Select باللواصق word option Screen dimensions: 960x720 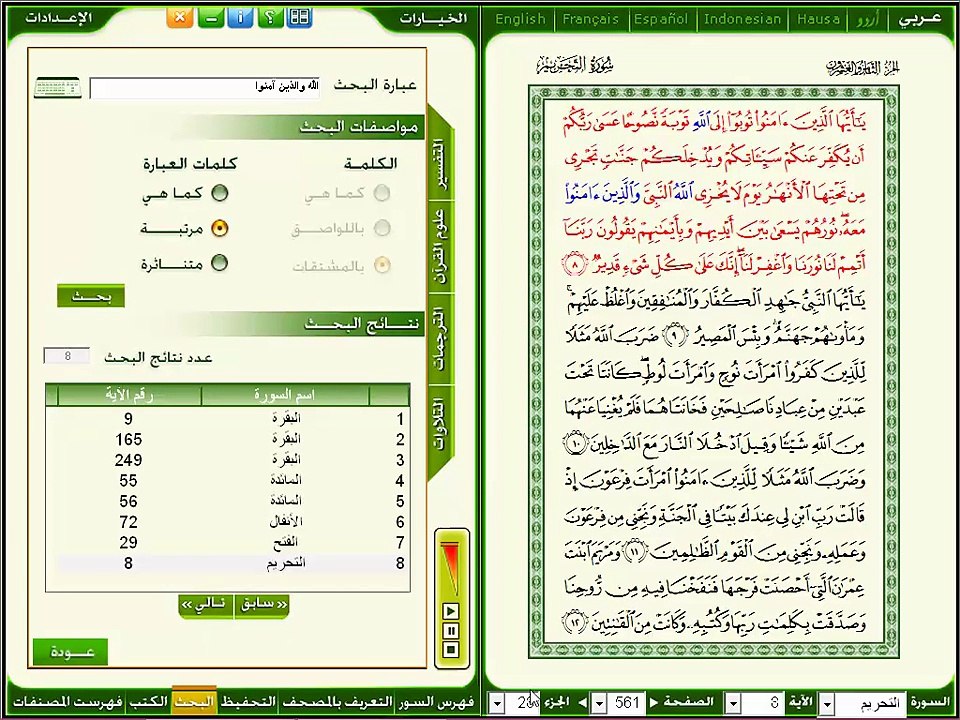(382, 229)
